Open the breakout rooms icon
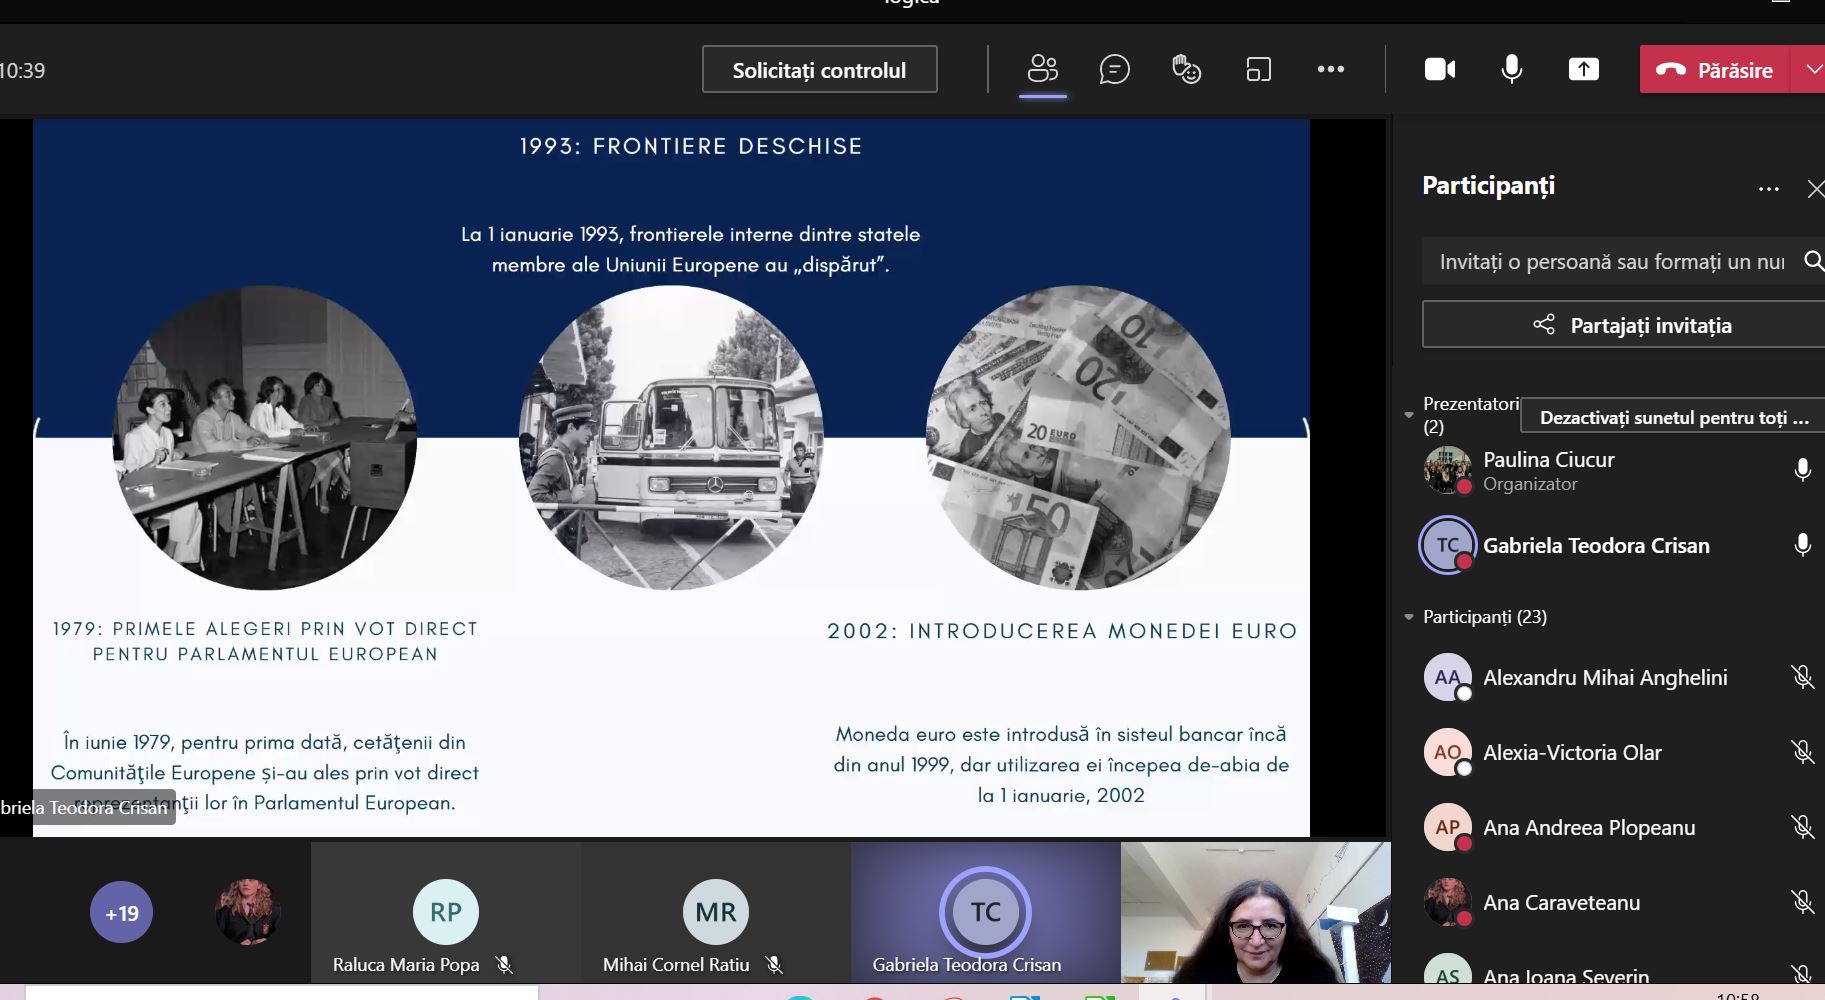Screen dimensions: 1825x1000 tap(1258, 69)
